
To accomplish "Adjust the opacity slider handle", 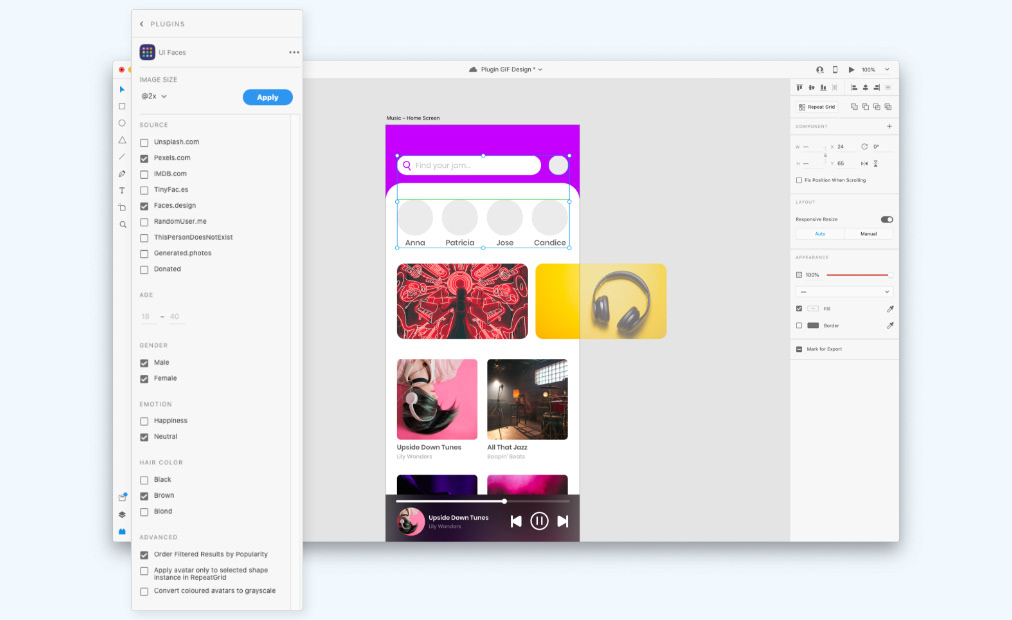I will 890,275.
